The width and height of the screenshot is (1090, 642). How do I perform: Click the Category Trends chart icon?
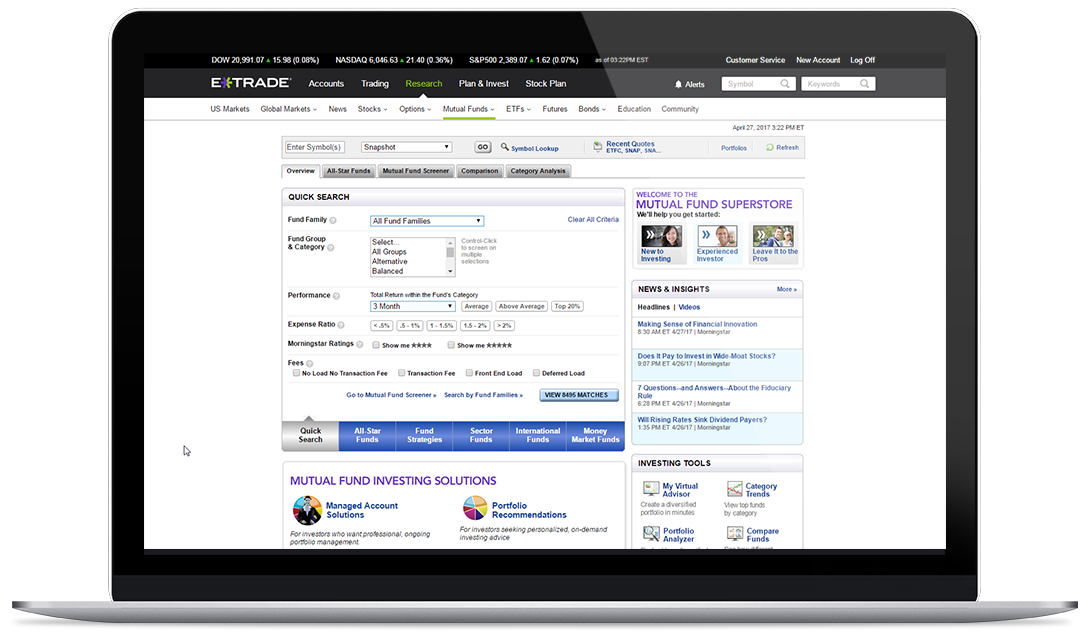click(x=735, y=488)
